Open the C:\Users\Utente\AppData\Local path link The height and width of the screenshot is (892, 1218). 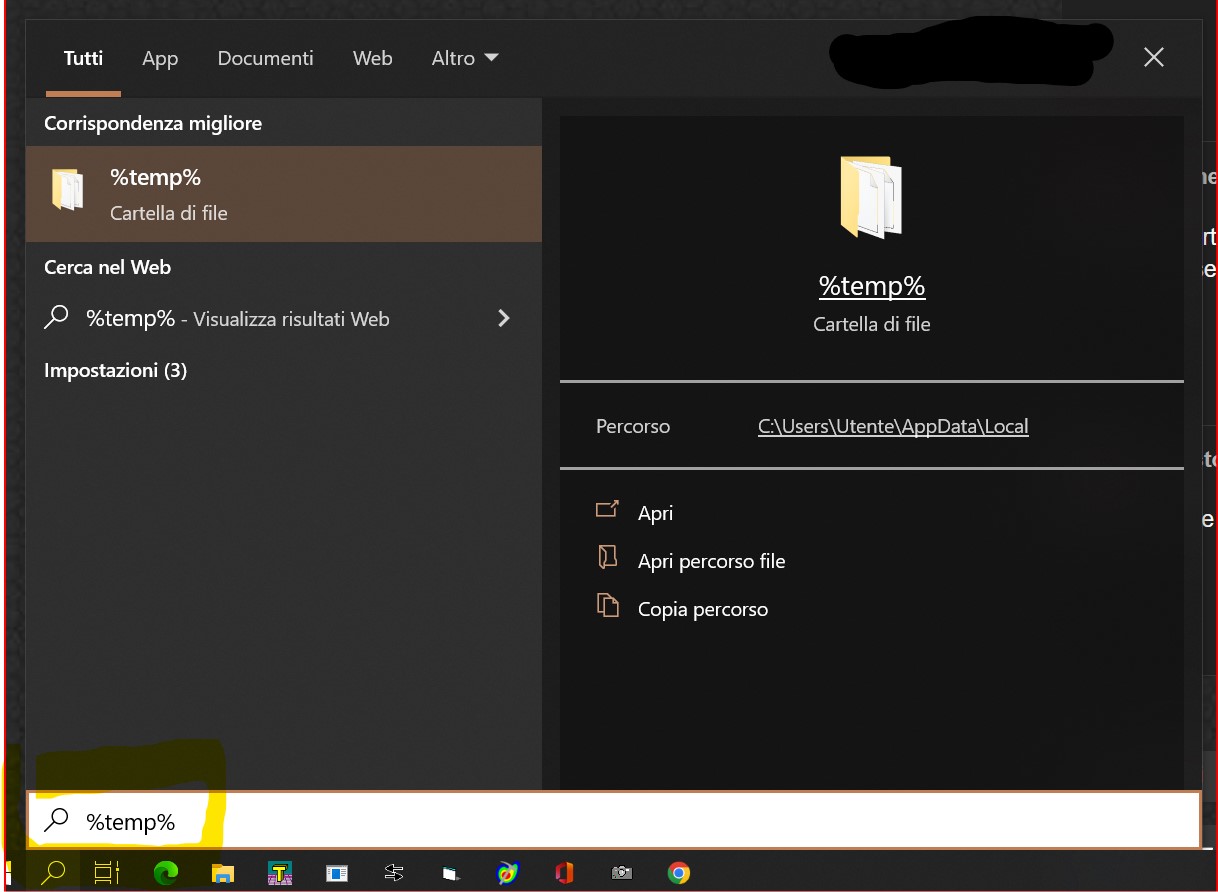coord(893,426)
